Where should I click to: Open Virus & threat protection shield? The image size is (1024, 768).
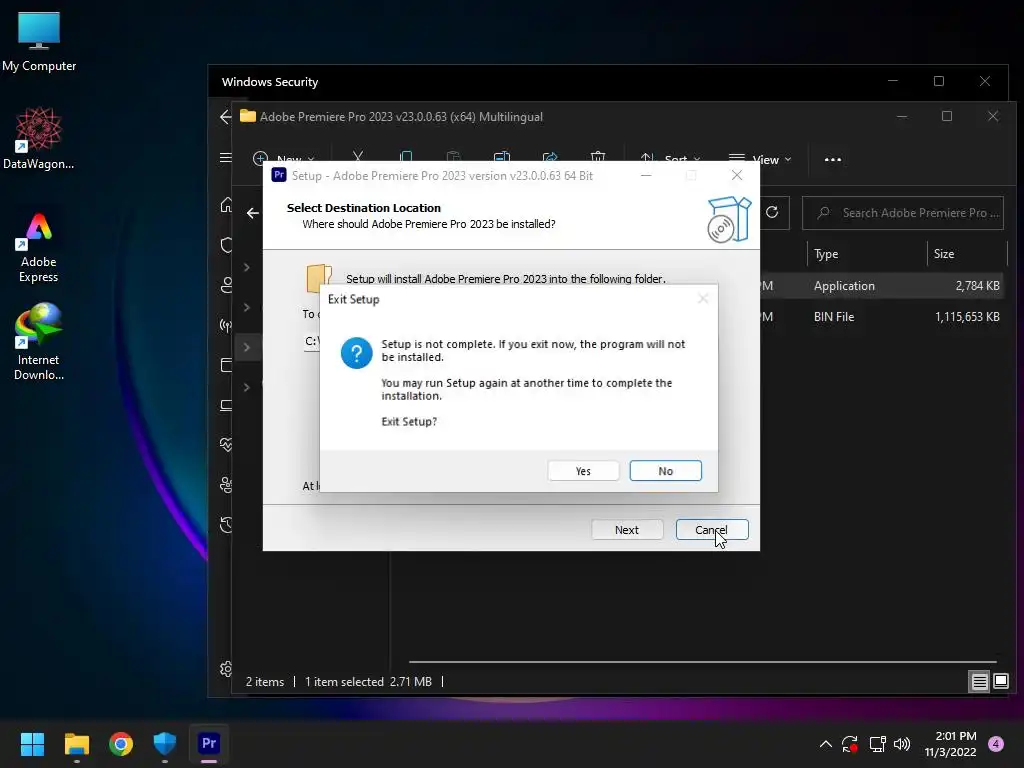click(x=226, y=245)
